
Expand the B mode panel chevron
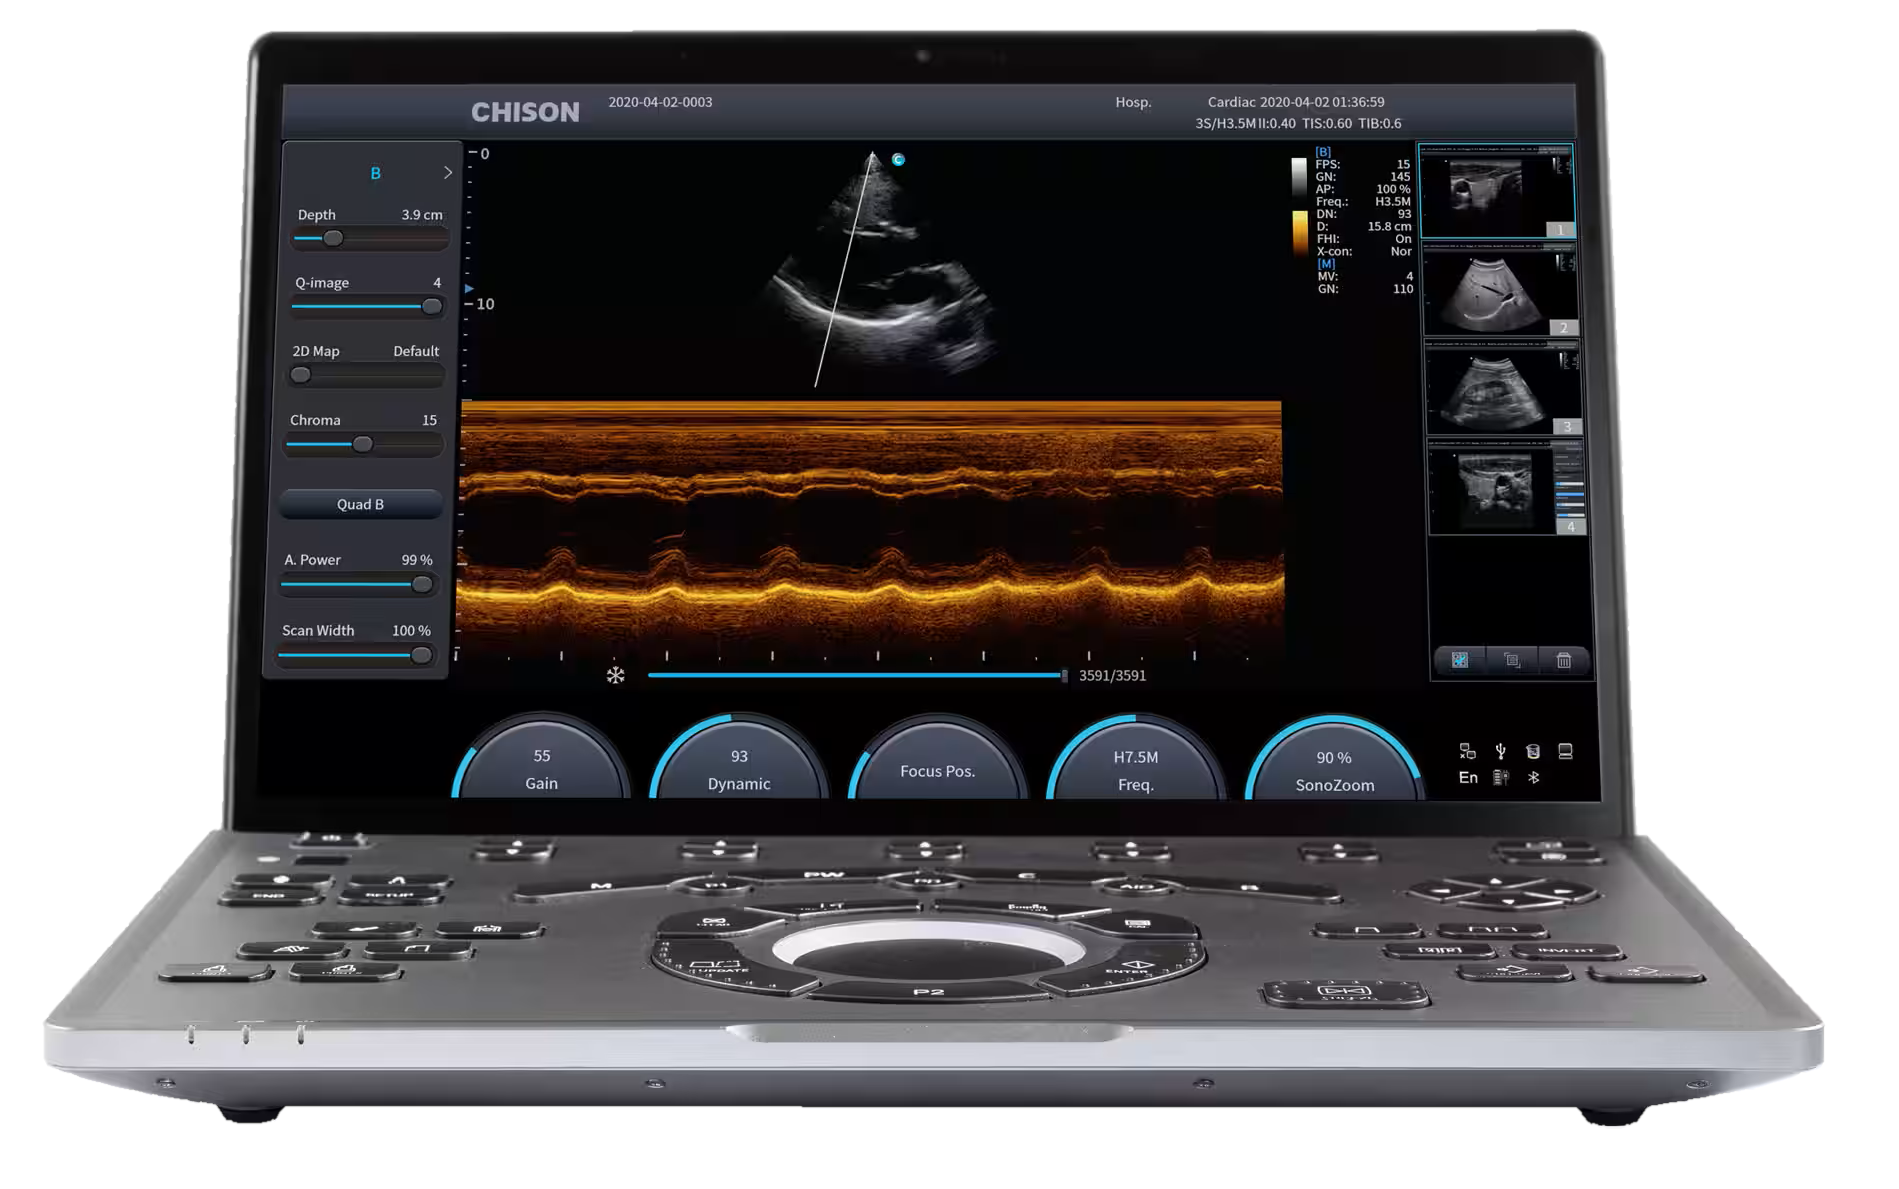(447, 173)
